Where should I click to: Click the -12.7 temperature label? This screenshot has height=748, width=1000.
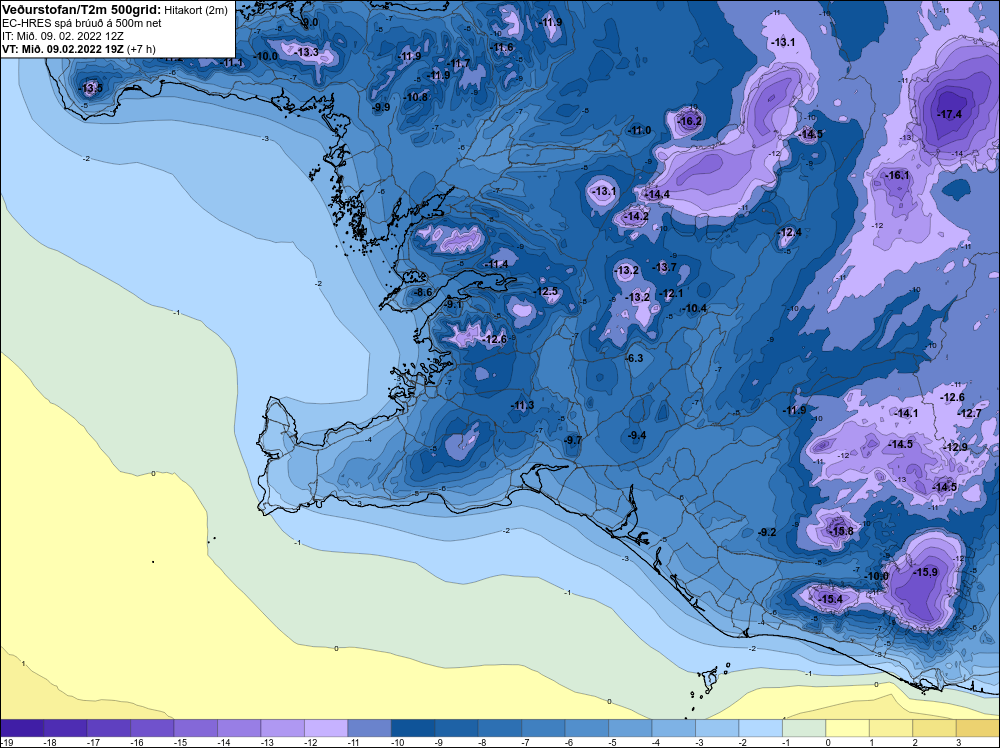pyautogui.click(x=969, y=413)
